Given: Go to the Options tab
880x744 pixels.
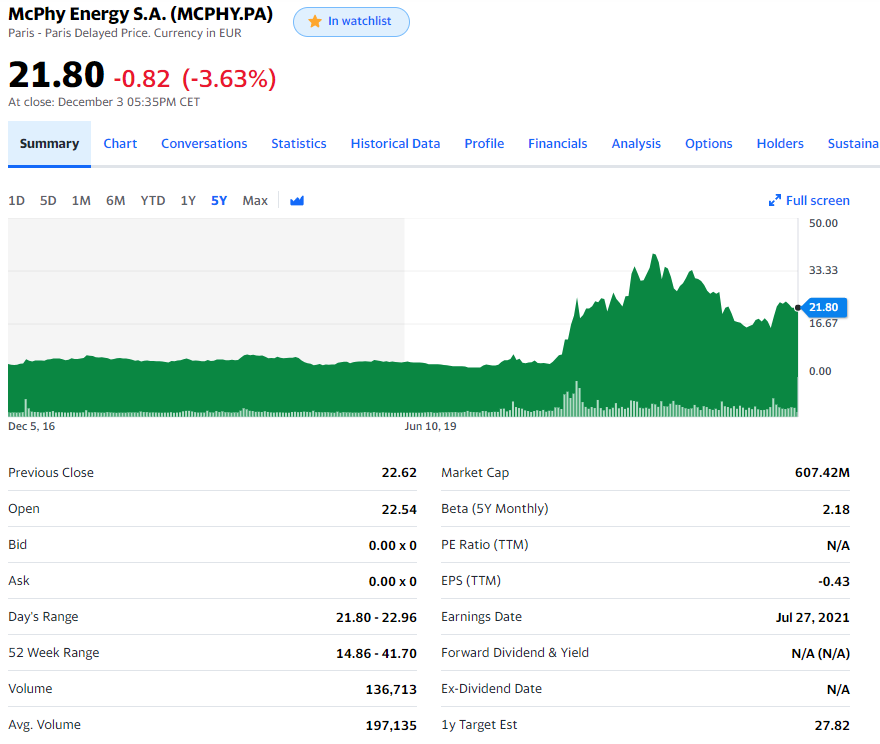Looking at the screenshot, I should pyautogui.click(x=708, y=144).
